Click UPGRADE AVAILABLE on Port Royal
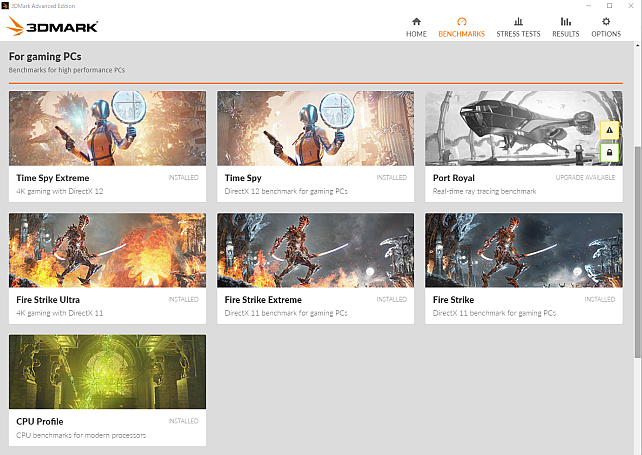This screenshot has width=642, height=455. [585, 177]
